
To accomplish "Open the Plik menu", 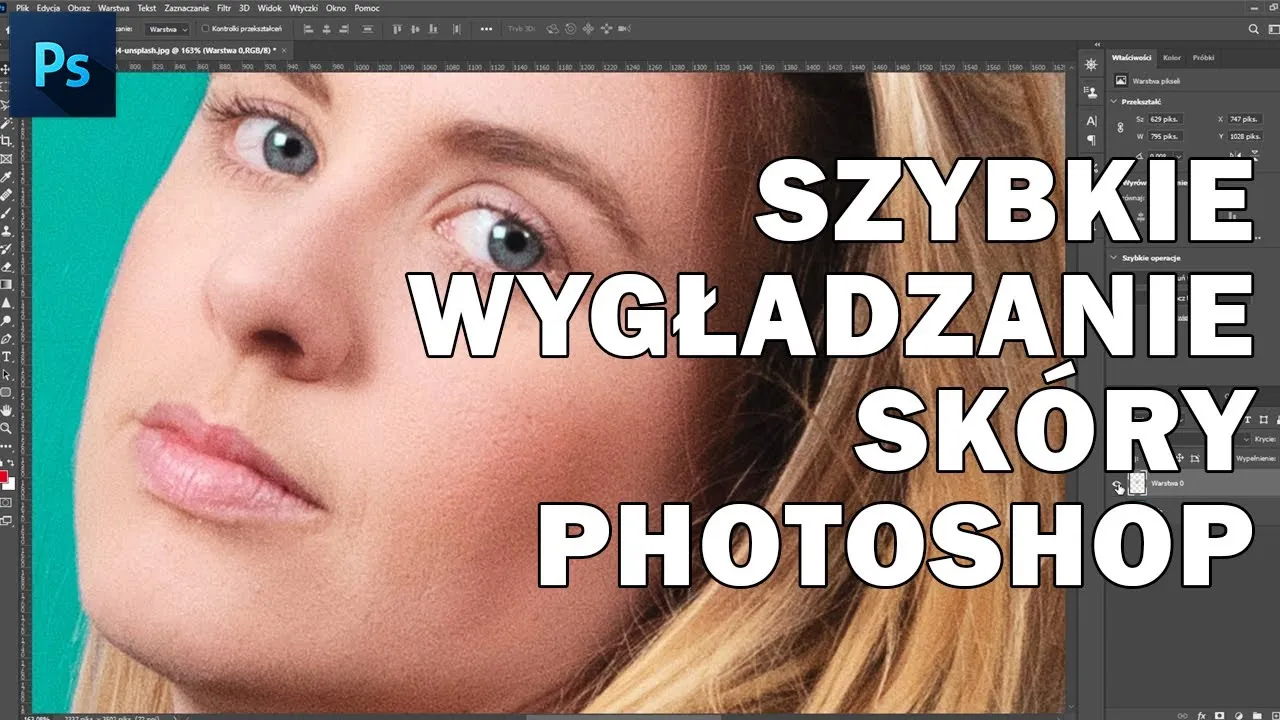I will 21,7.
